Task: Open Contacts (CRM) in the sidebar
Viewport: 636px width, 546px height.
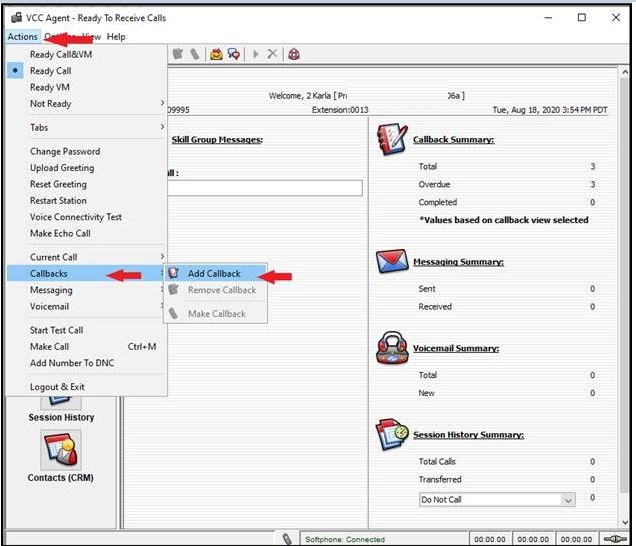Action: click(x=61, y=450)
